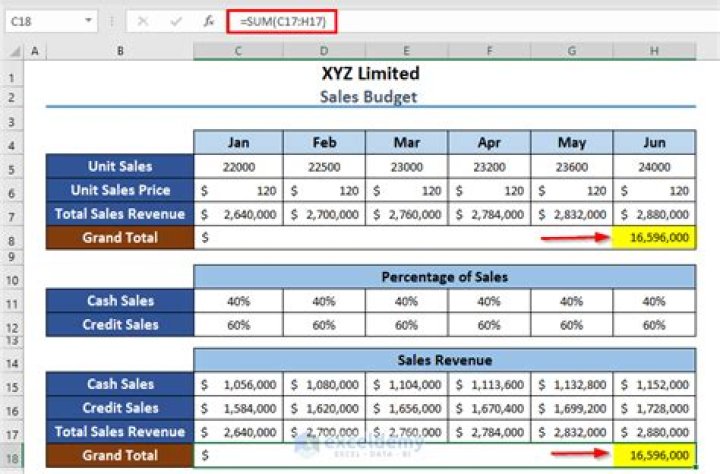Click the Insert Function fx icon
The width and height of the screenshot is (720, 474).
coord(207,20)
